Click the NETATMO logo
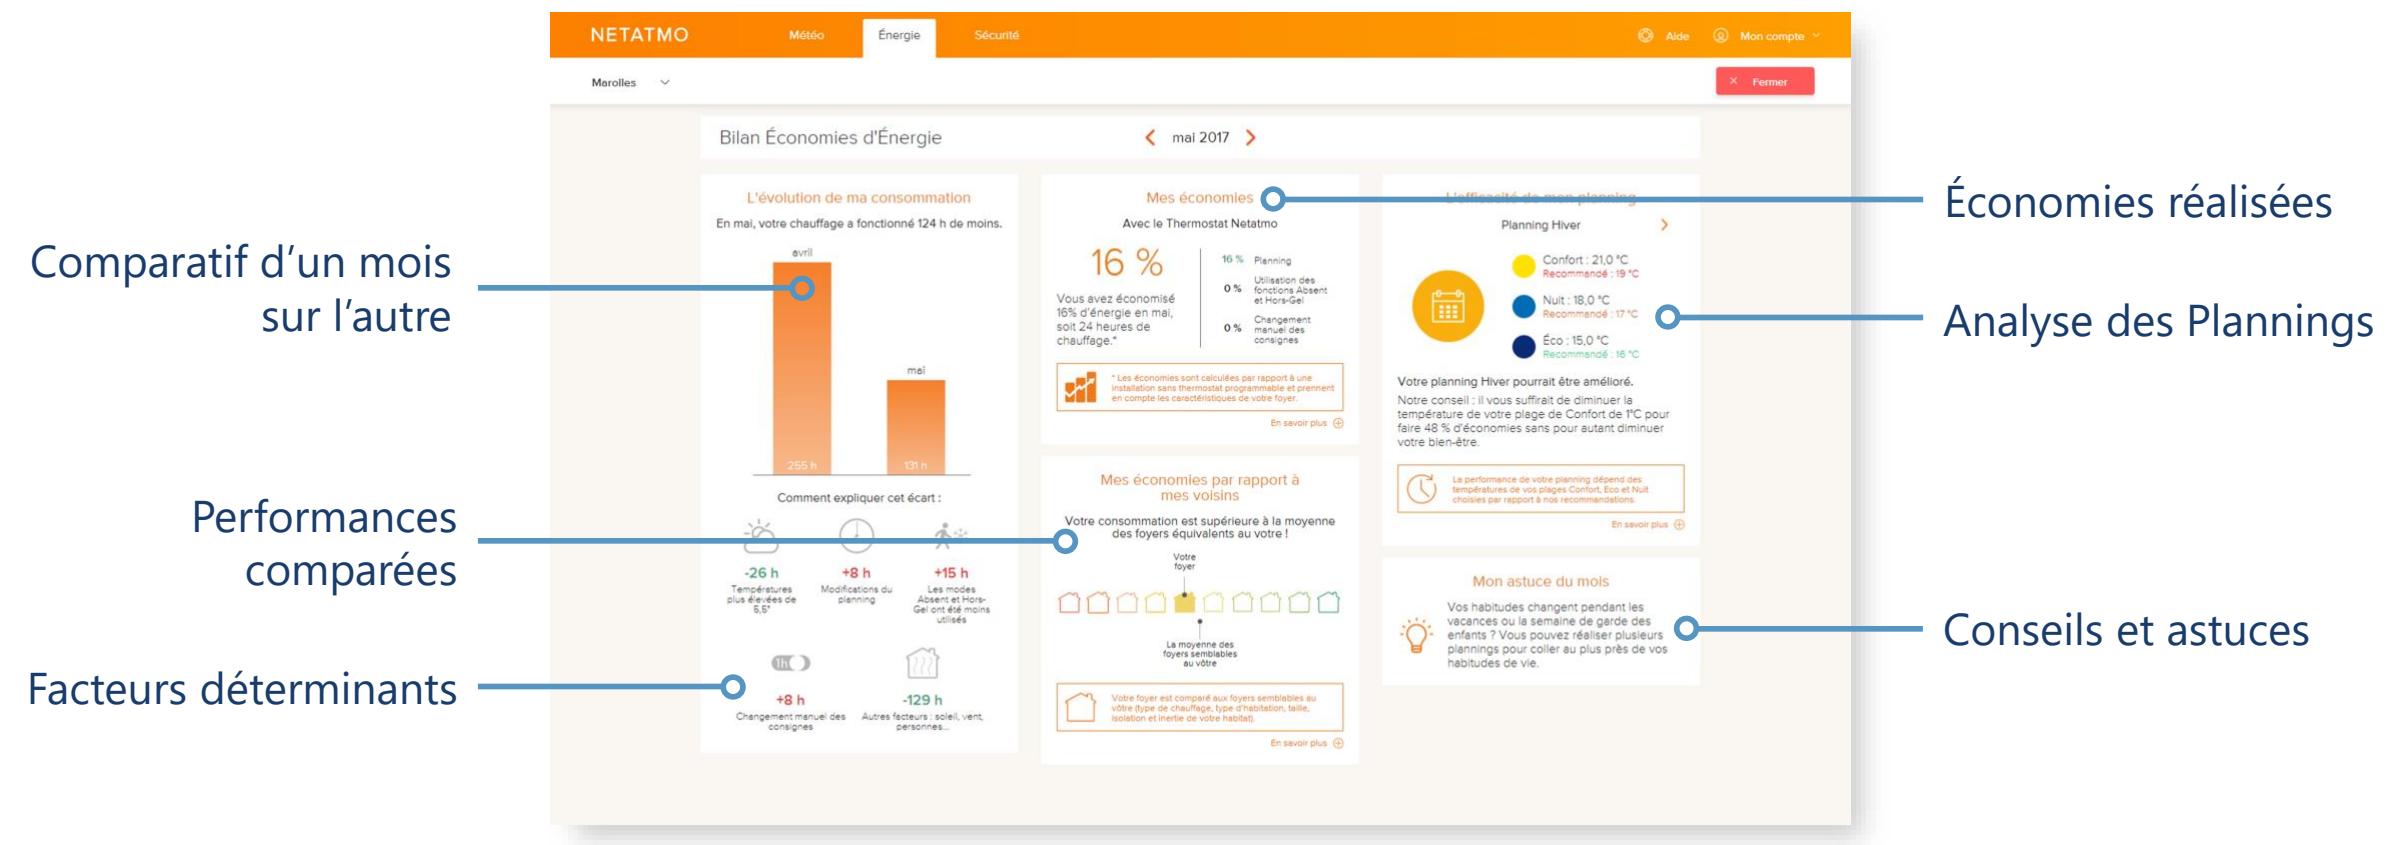 coord(639,35)
